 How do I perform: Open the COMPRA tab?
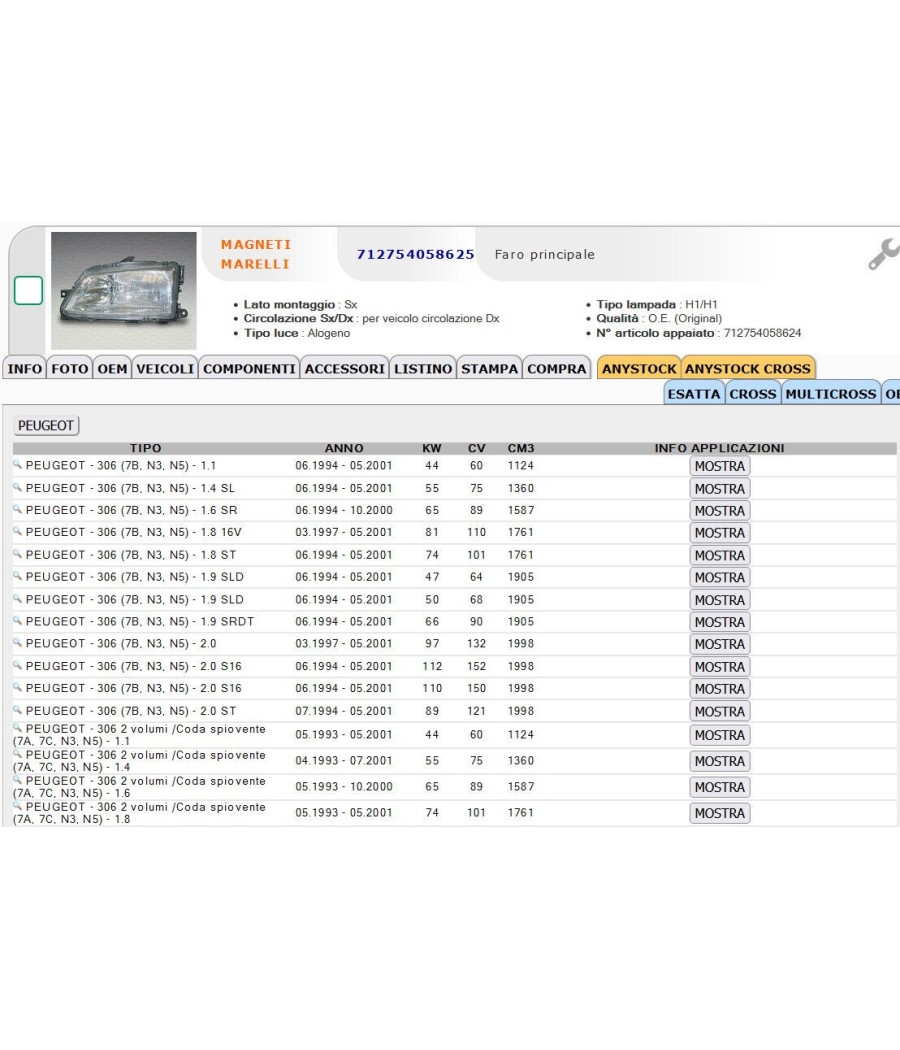(556, 368)
